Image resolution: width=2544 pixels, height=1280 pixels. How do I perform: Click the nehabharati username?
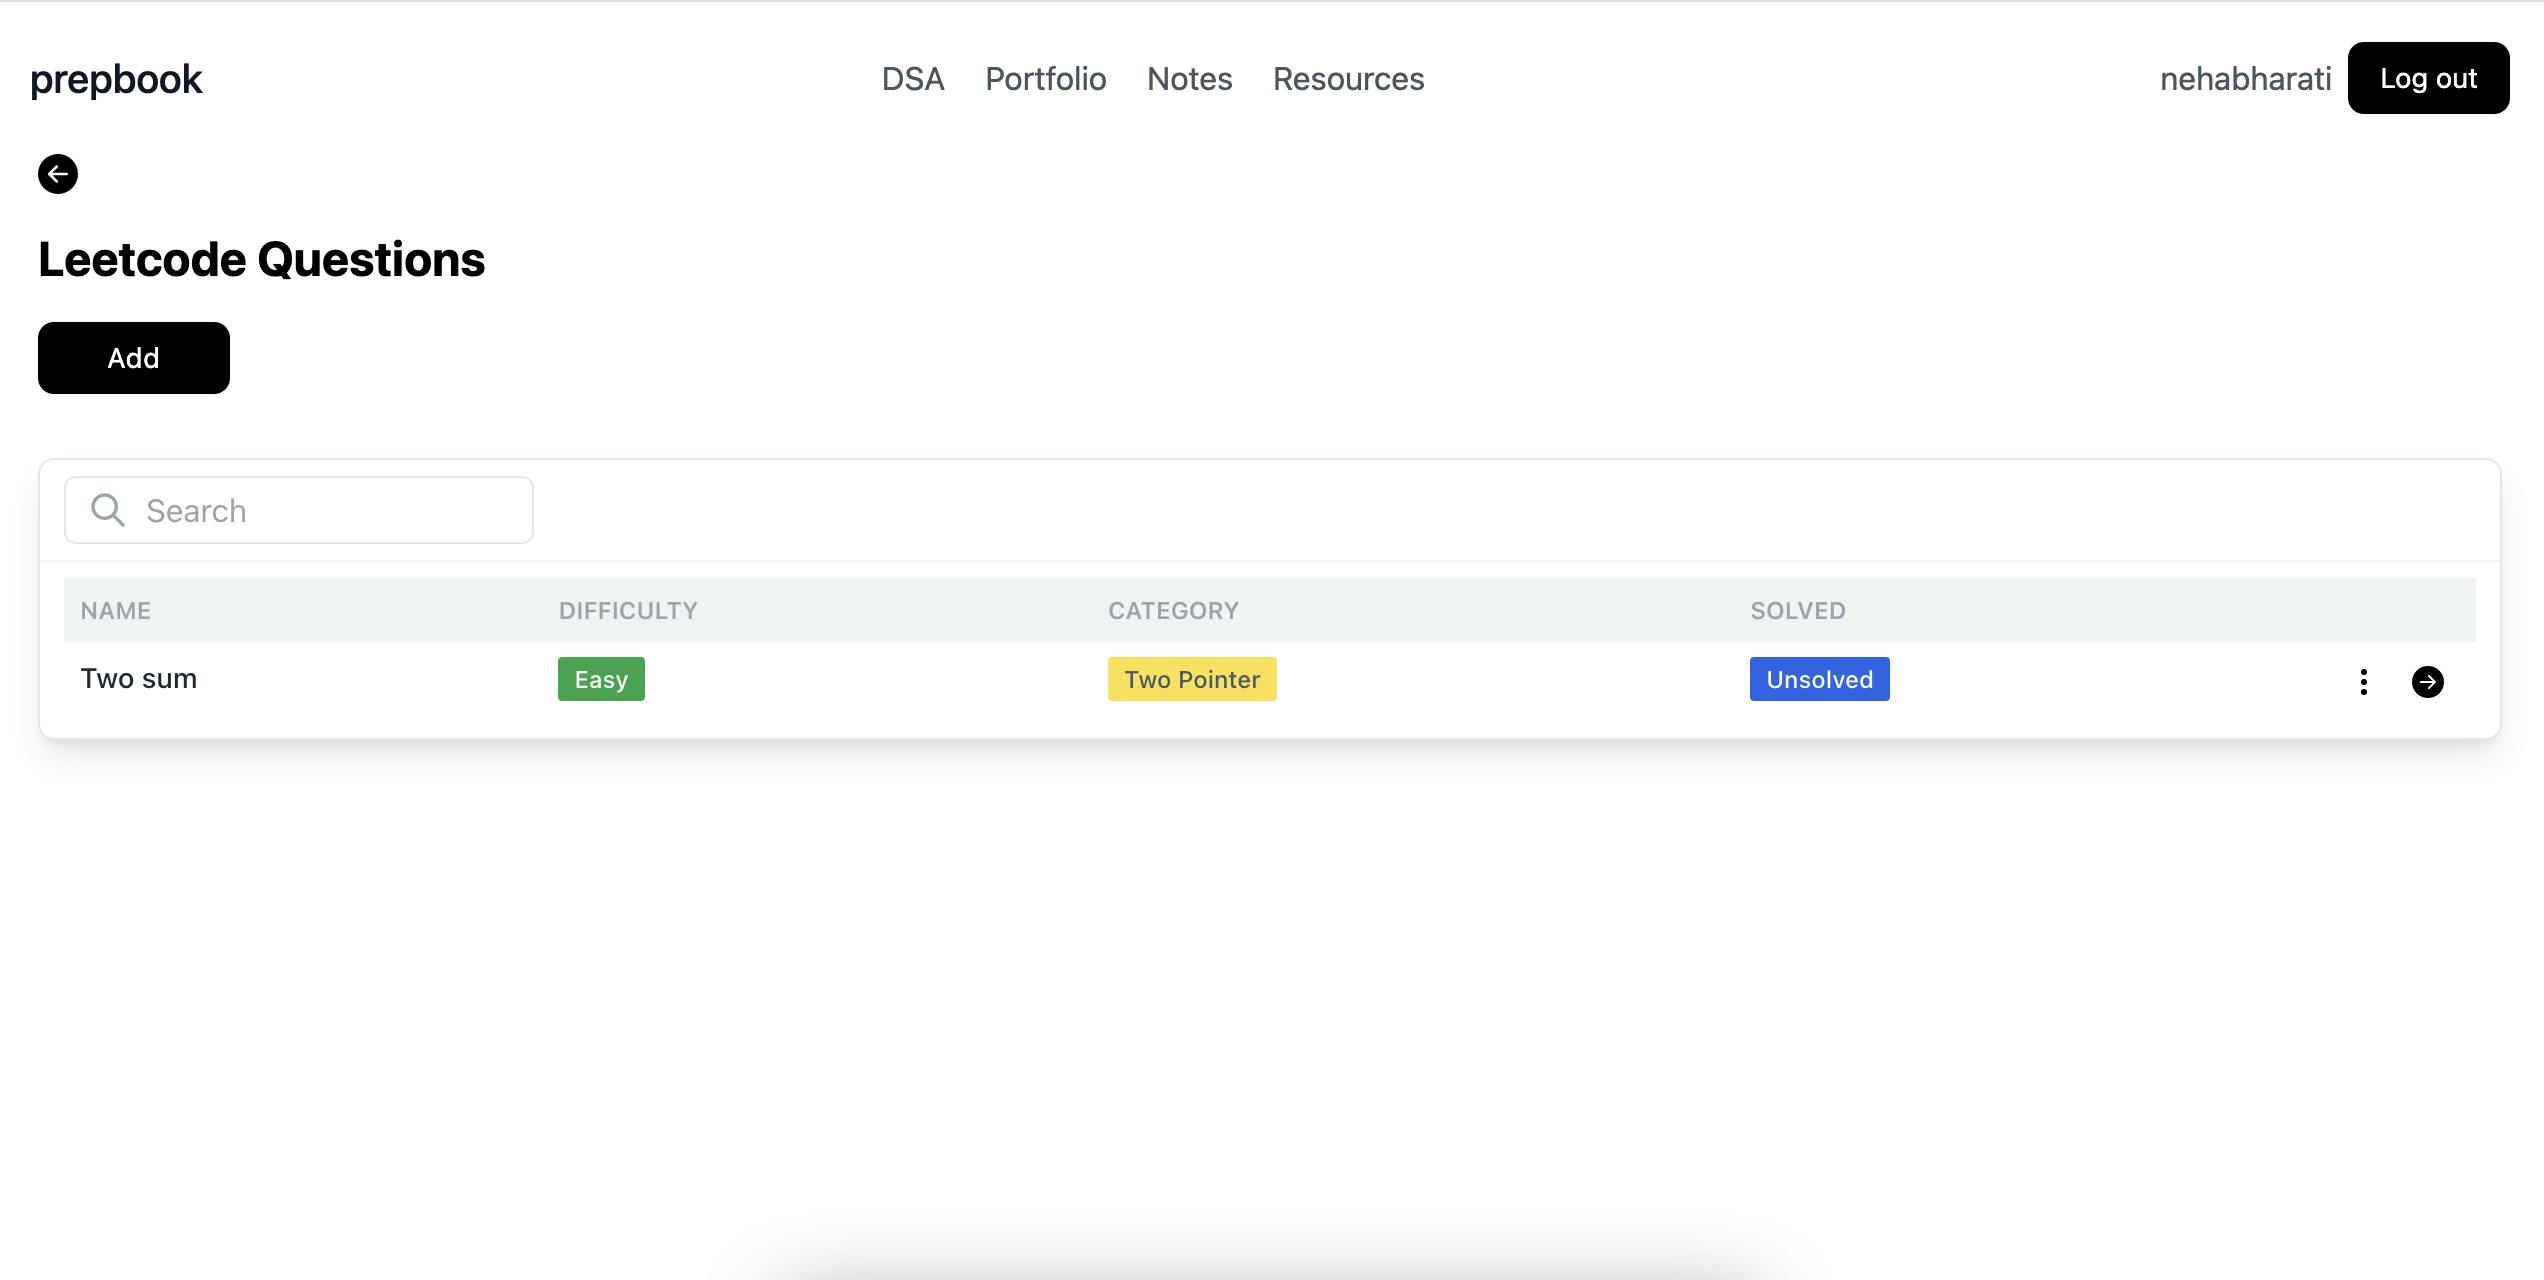click(x=2245, y=79)
